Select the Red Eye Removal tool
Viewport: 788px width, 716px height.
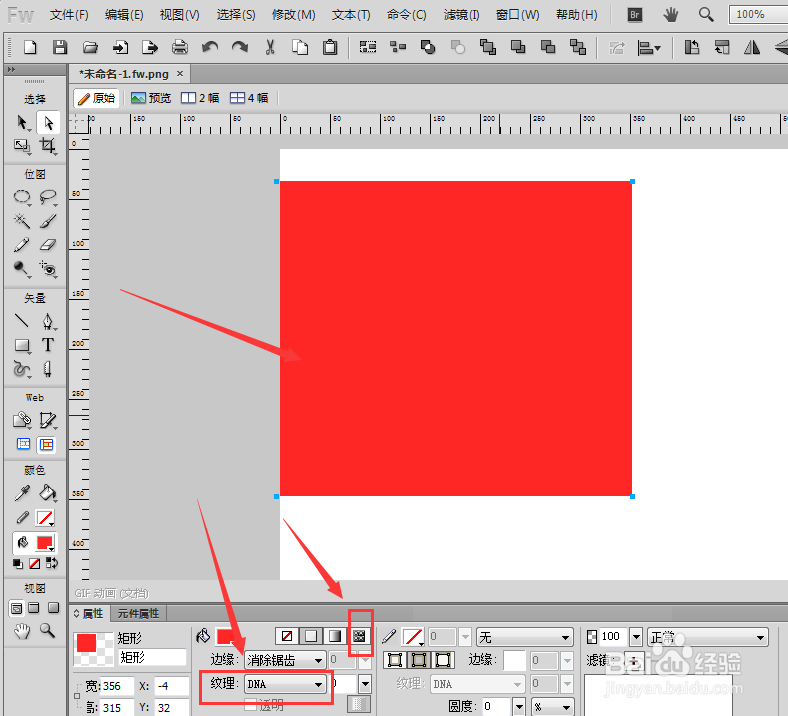coord(48,269)
